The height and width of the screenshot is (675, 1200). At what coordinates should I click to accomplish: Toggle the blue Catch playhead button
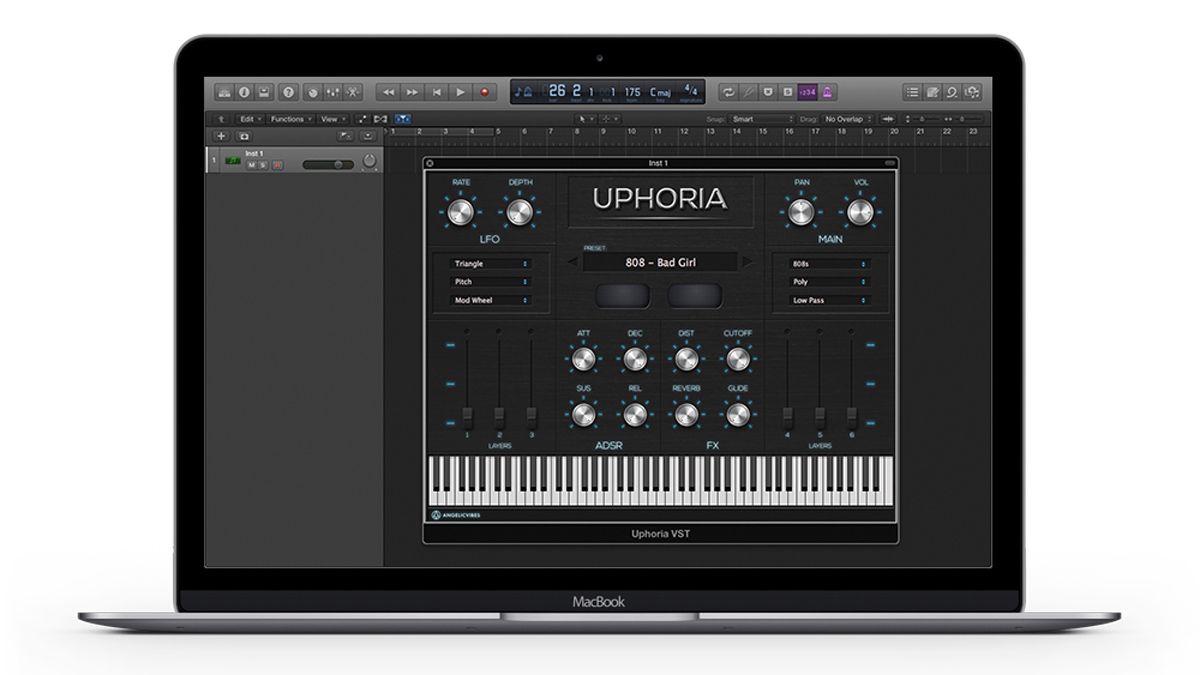[x=403, y=119]
